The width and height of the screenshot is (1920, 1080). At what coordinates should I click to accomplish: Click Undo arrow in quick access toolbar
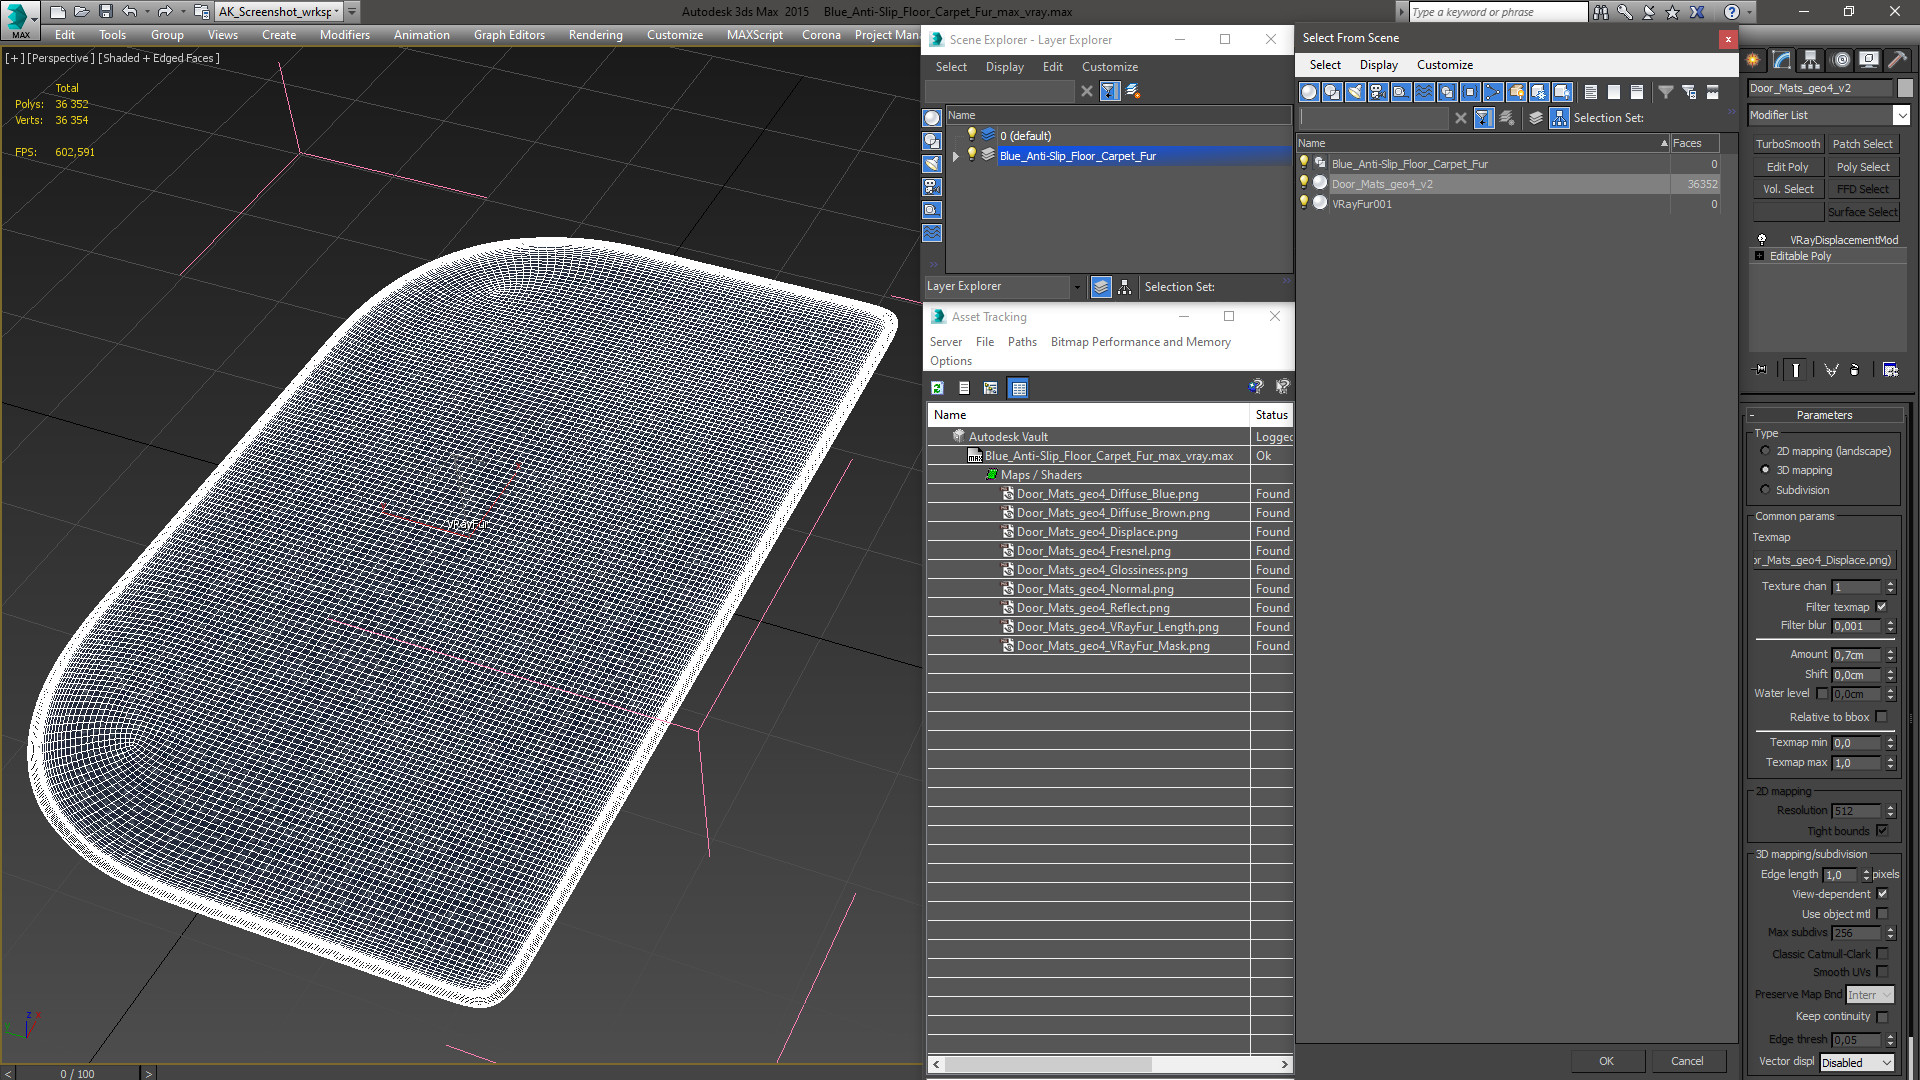[x=129, y=12]
